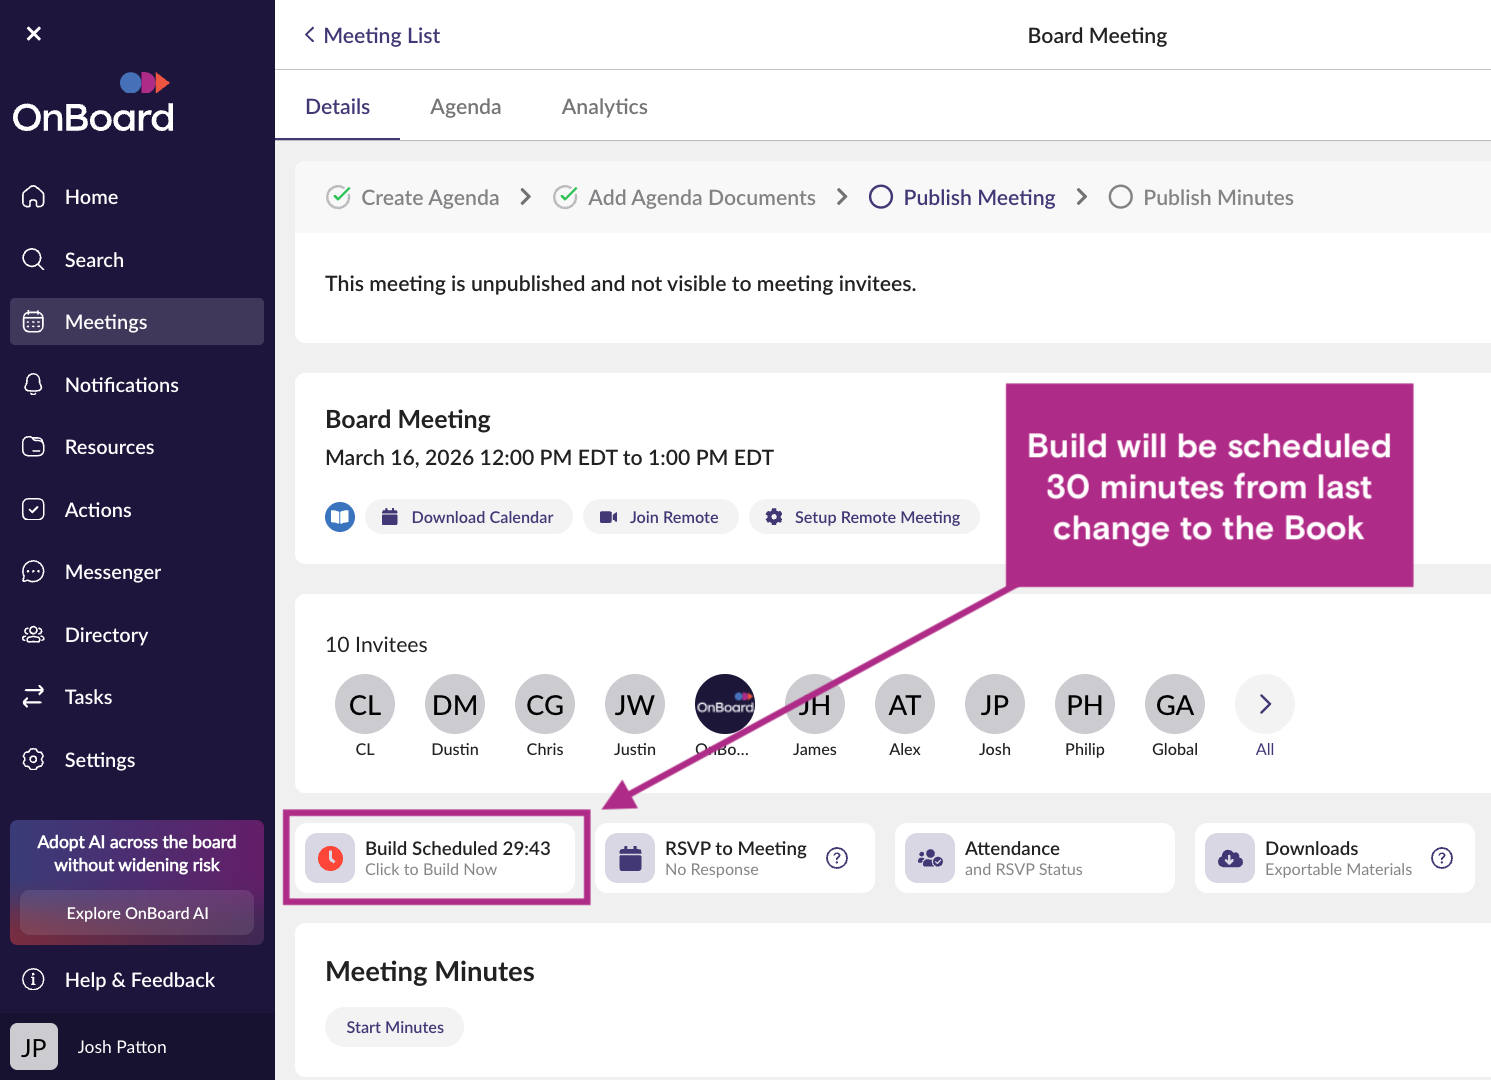Click the Start Minutes button
The image size is (1491, 1080).
click(395, 1027)
